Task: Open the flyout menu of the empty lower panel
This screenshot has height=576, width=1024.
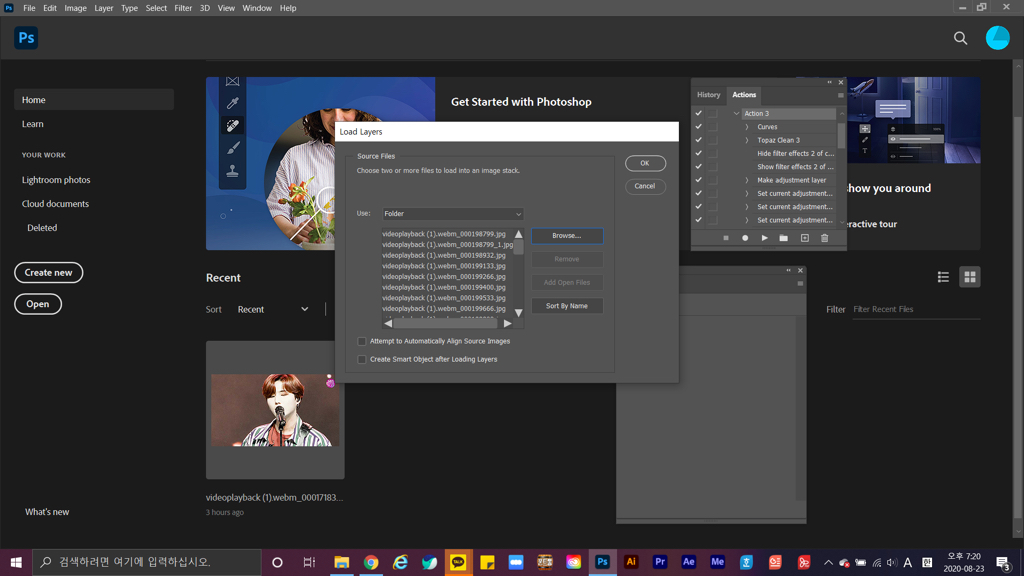Action: pyautogui.click(x=800, y=284)
